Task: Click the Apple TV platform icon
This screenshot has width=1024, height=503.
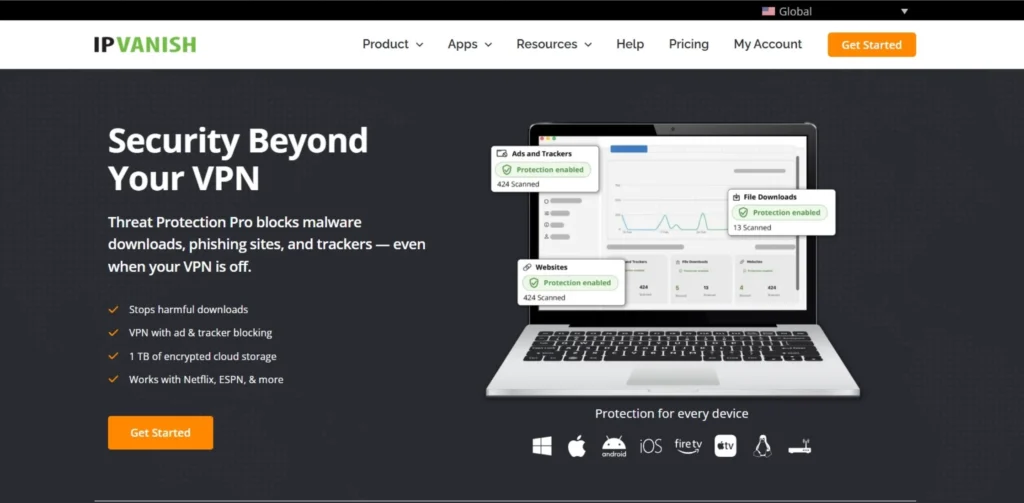Action: point(726,446)
